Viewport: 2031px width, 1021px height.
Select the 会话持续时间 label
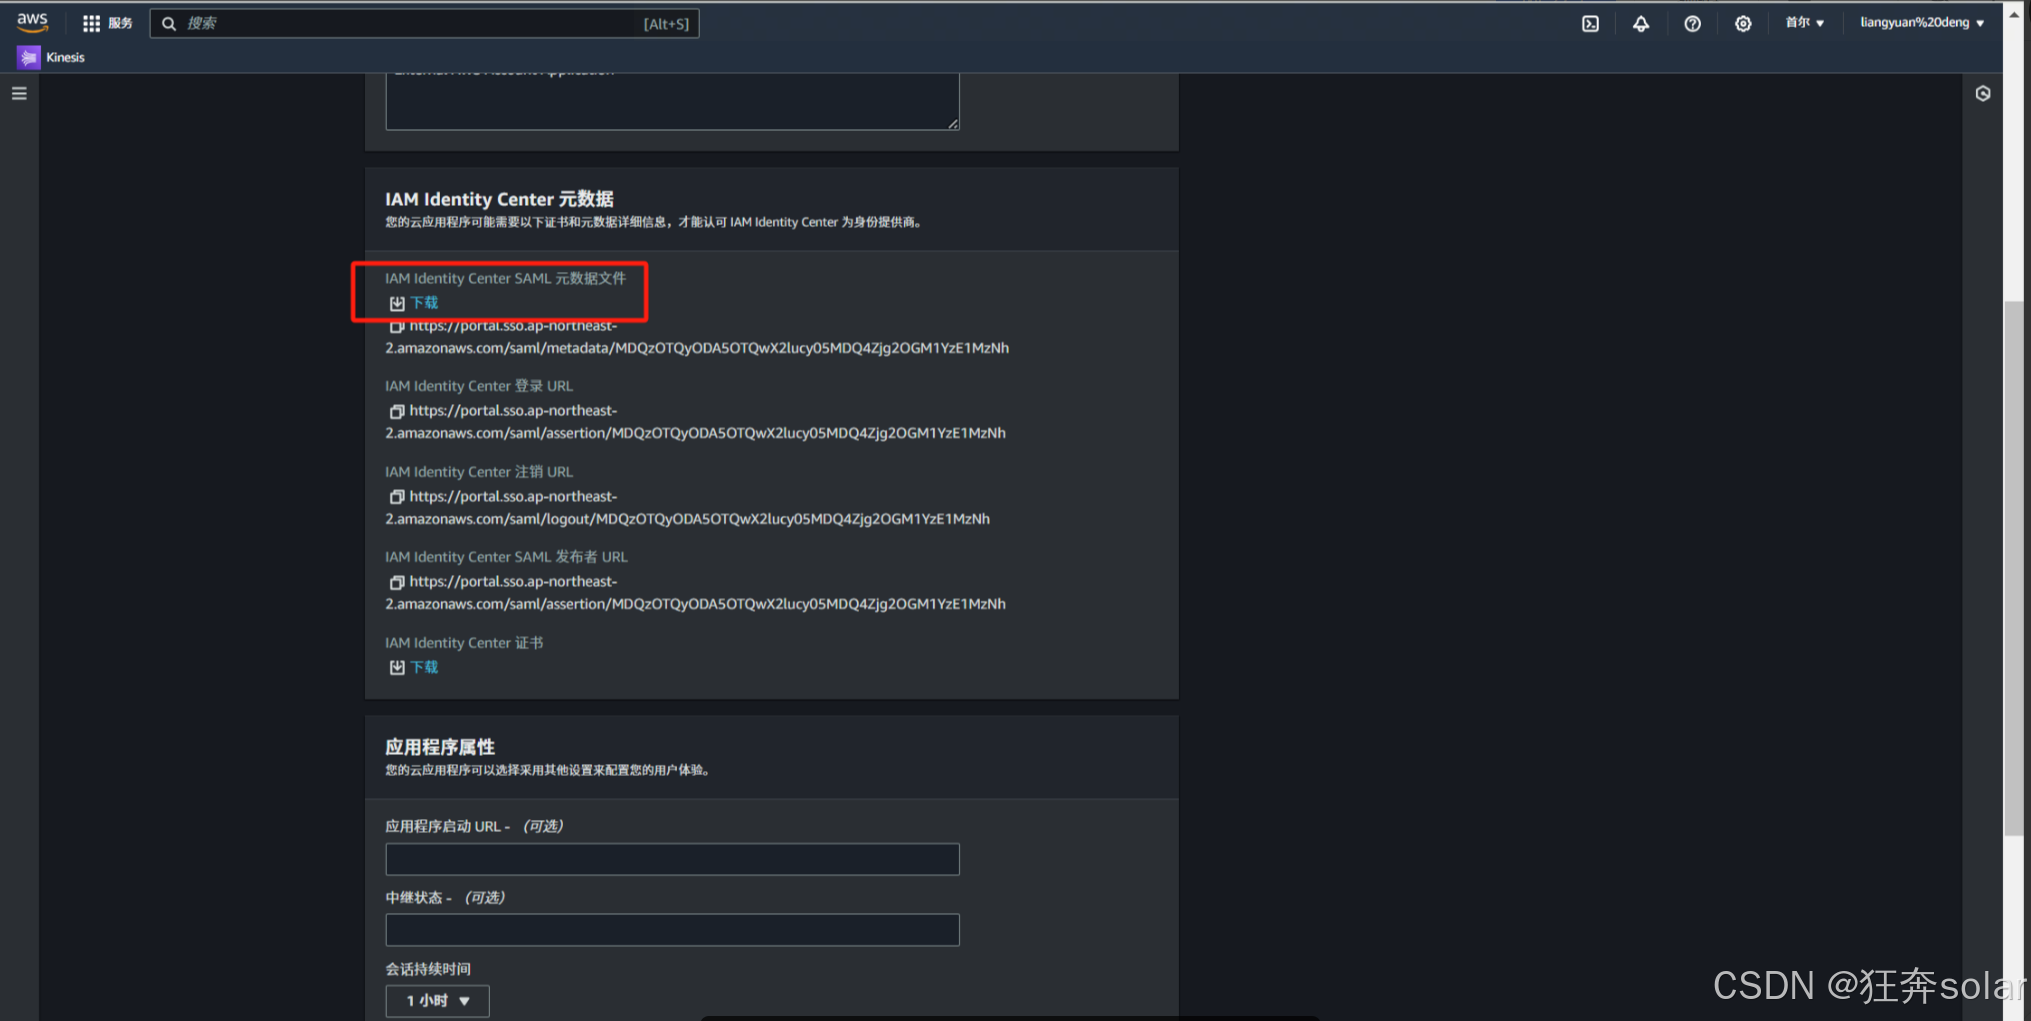[428, 969]
